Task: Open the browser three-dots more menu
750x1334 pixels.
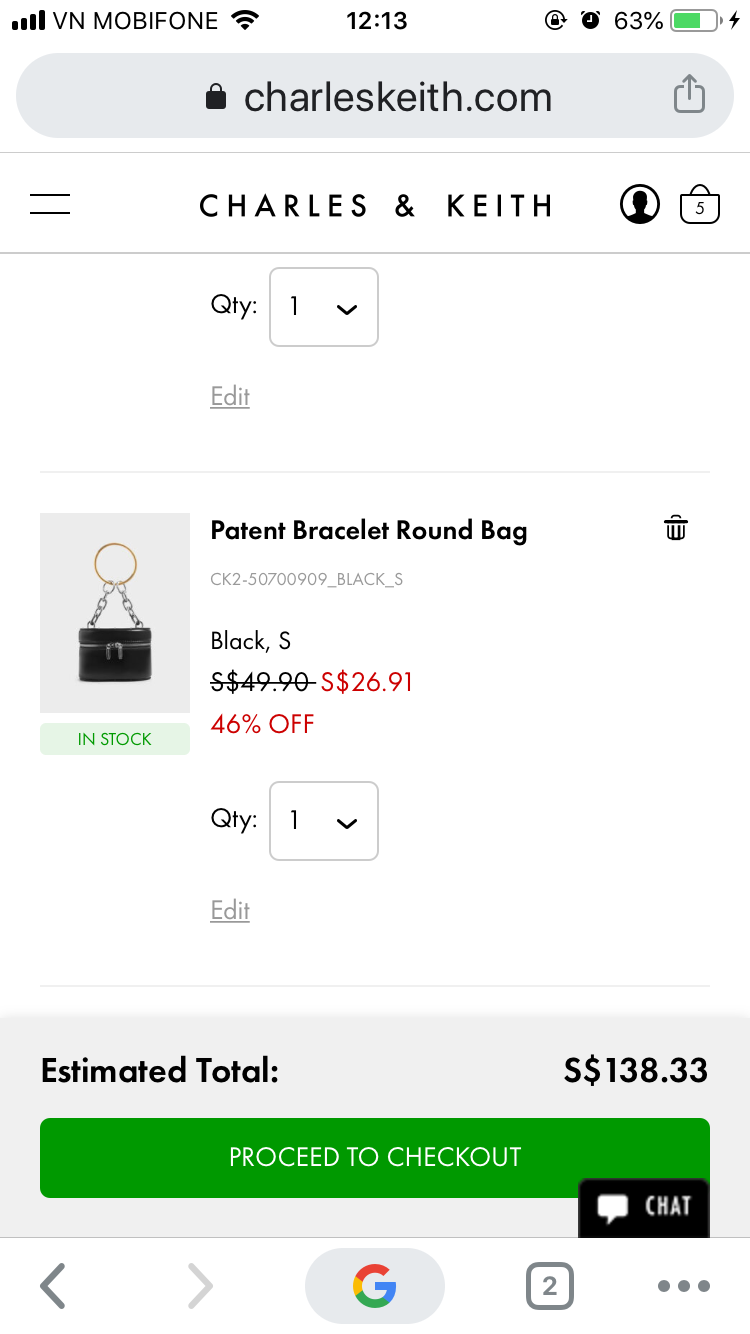Action: 684,1286
